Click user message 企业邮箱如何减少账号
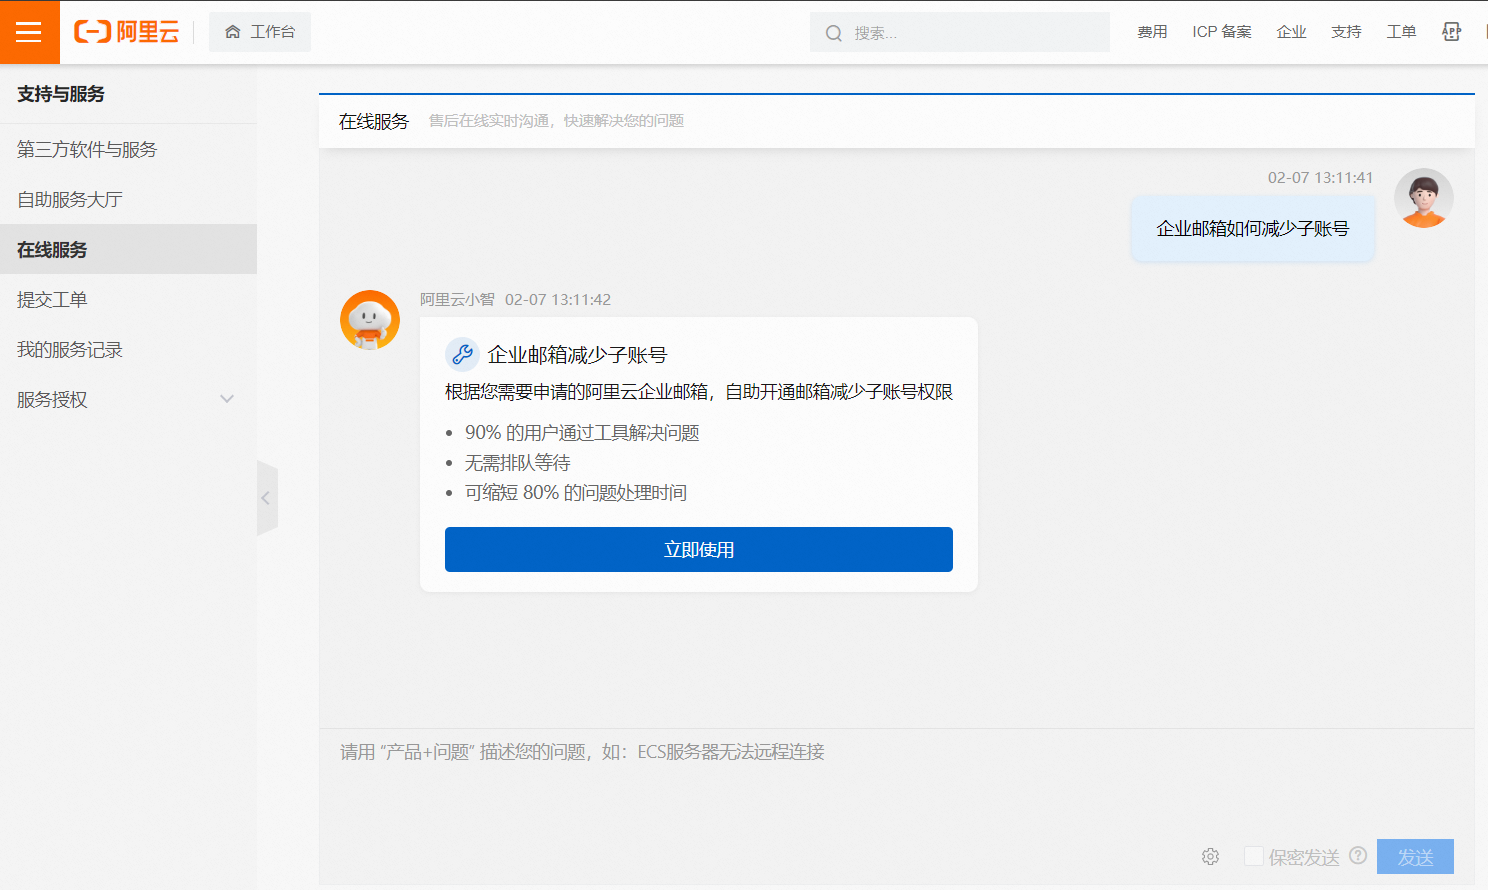 coord(1253,229)
